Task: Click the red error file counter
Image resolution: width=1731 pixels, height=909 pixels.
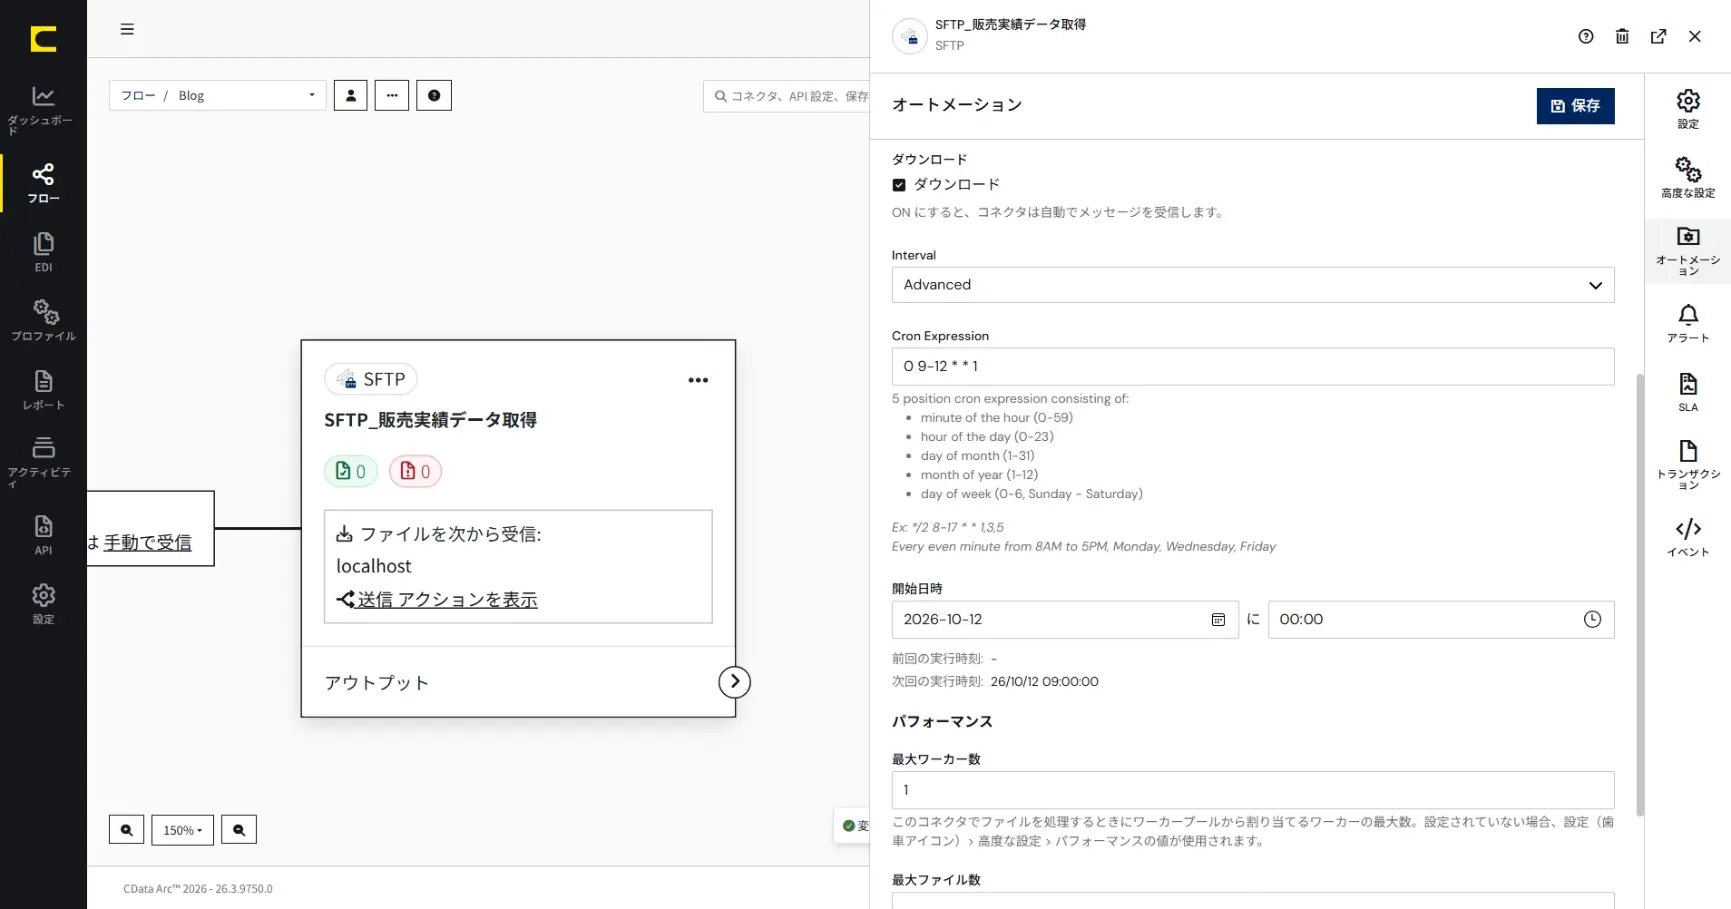Action: click(415, 471)
